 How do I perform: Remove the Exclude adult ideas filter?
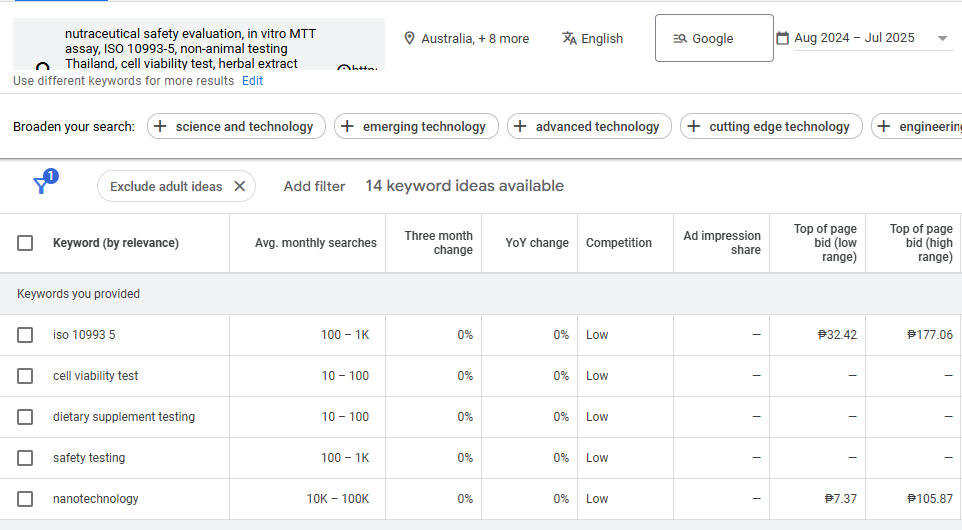(240, 186)
